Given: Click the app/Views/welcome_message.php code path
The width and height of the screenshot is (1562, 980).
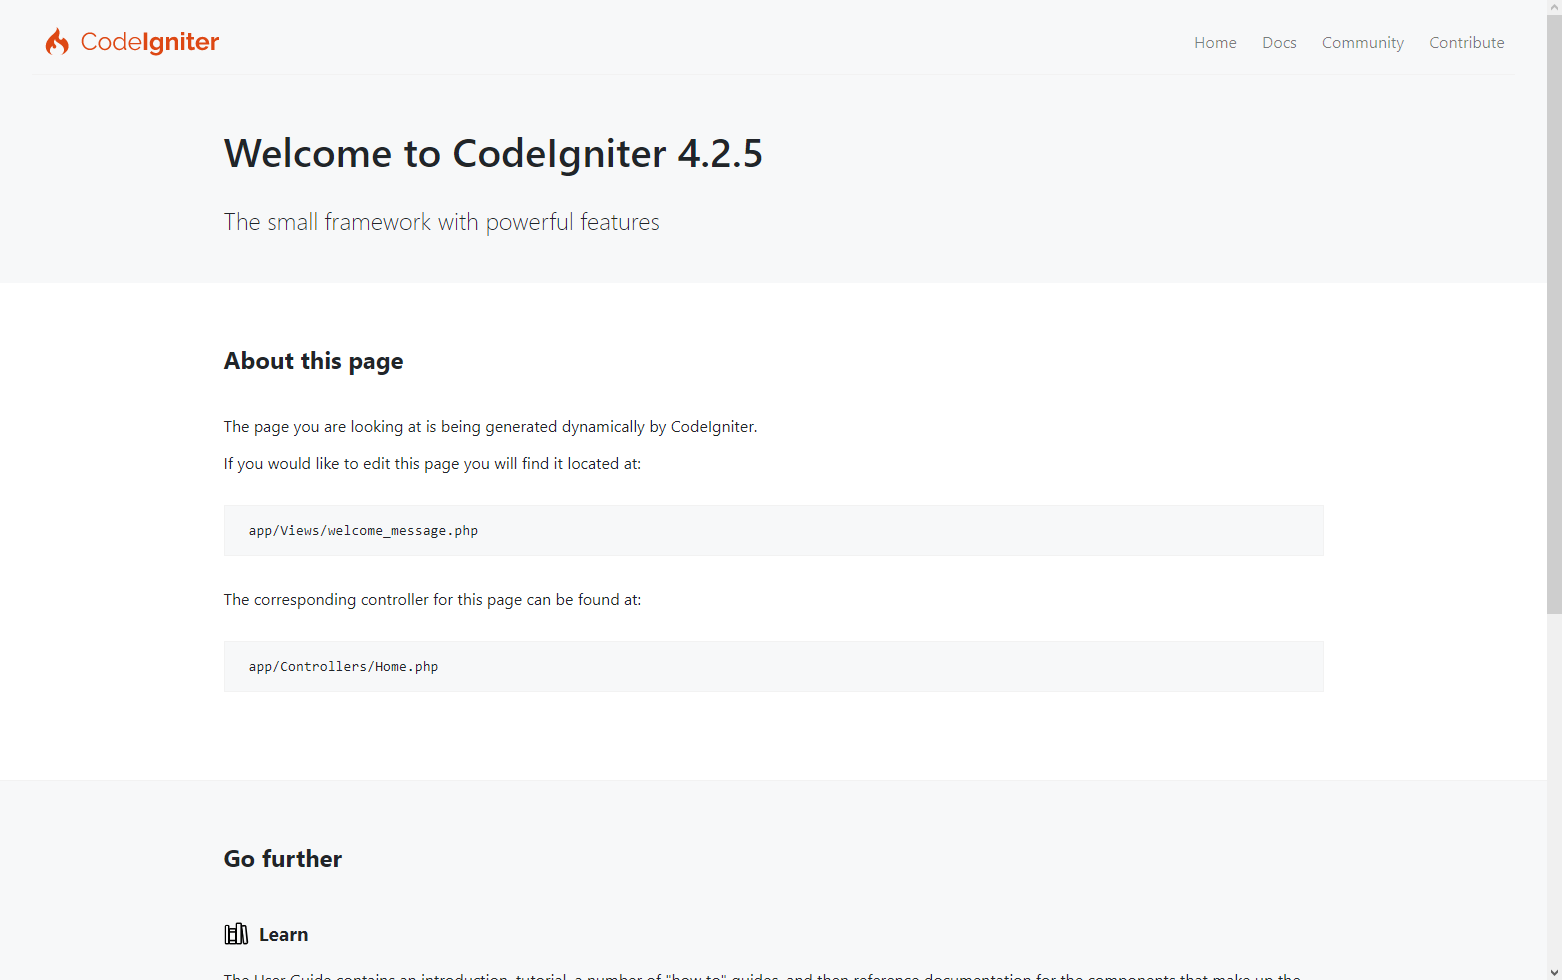Looking at the screenshot, I should pyautogui.click(x=363, y=530).
